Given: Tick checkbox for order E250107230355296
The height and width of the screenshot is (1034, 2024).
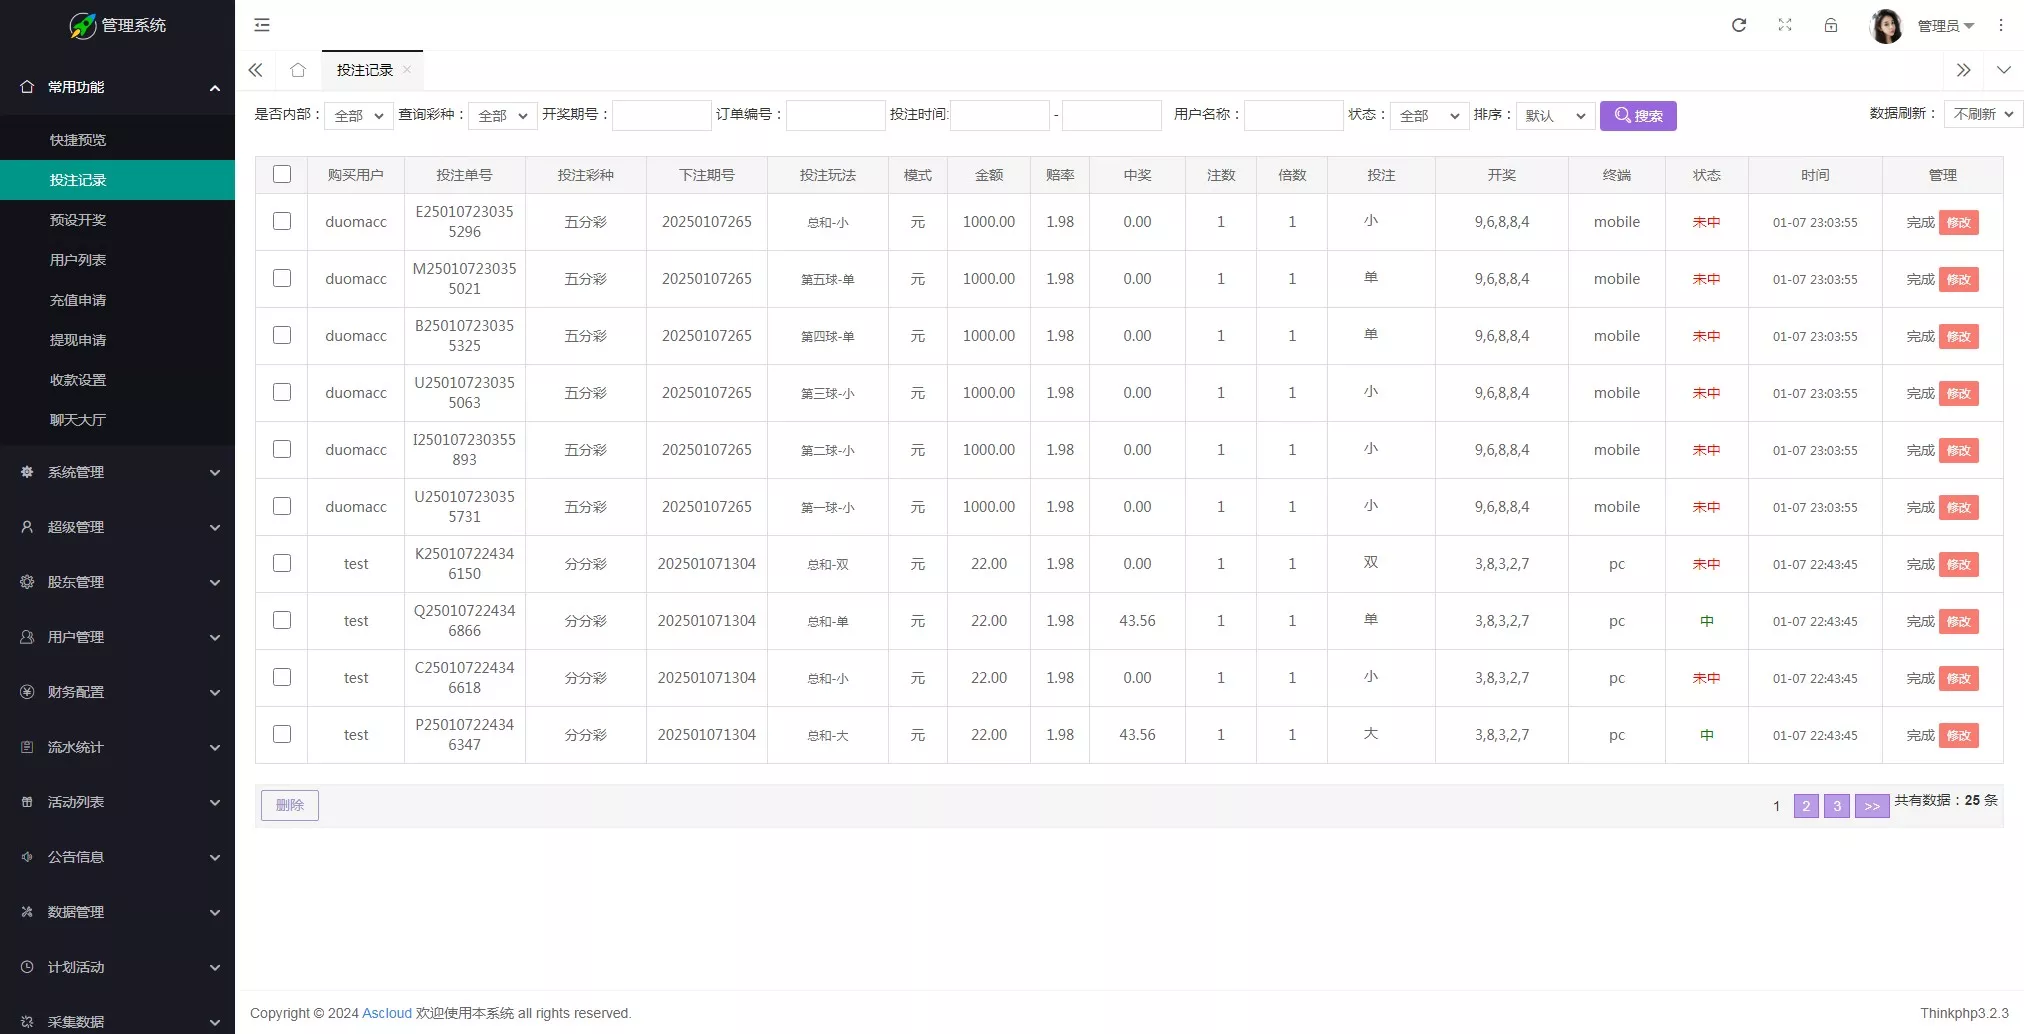Looking at the screenshot, I should pos(282,222).
